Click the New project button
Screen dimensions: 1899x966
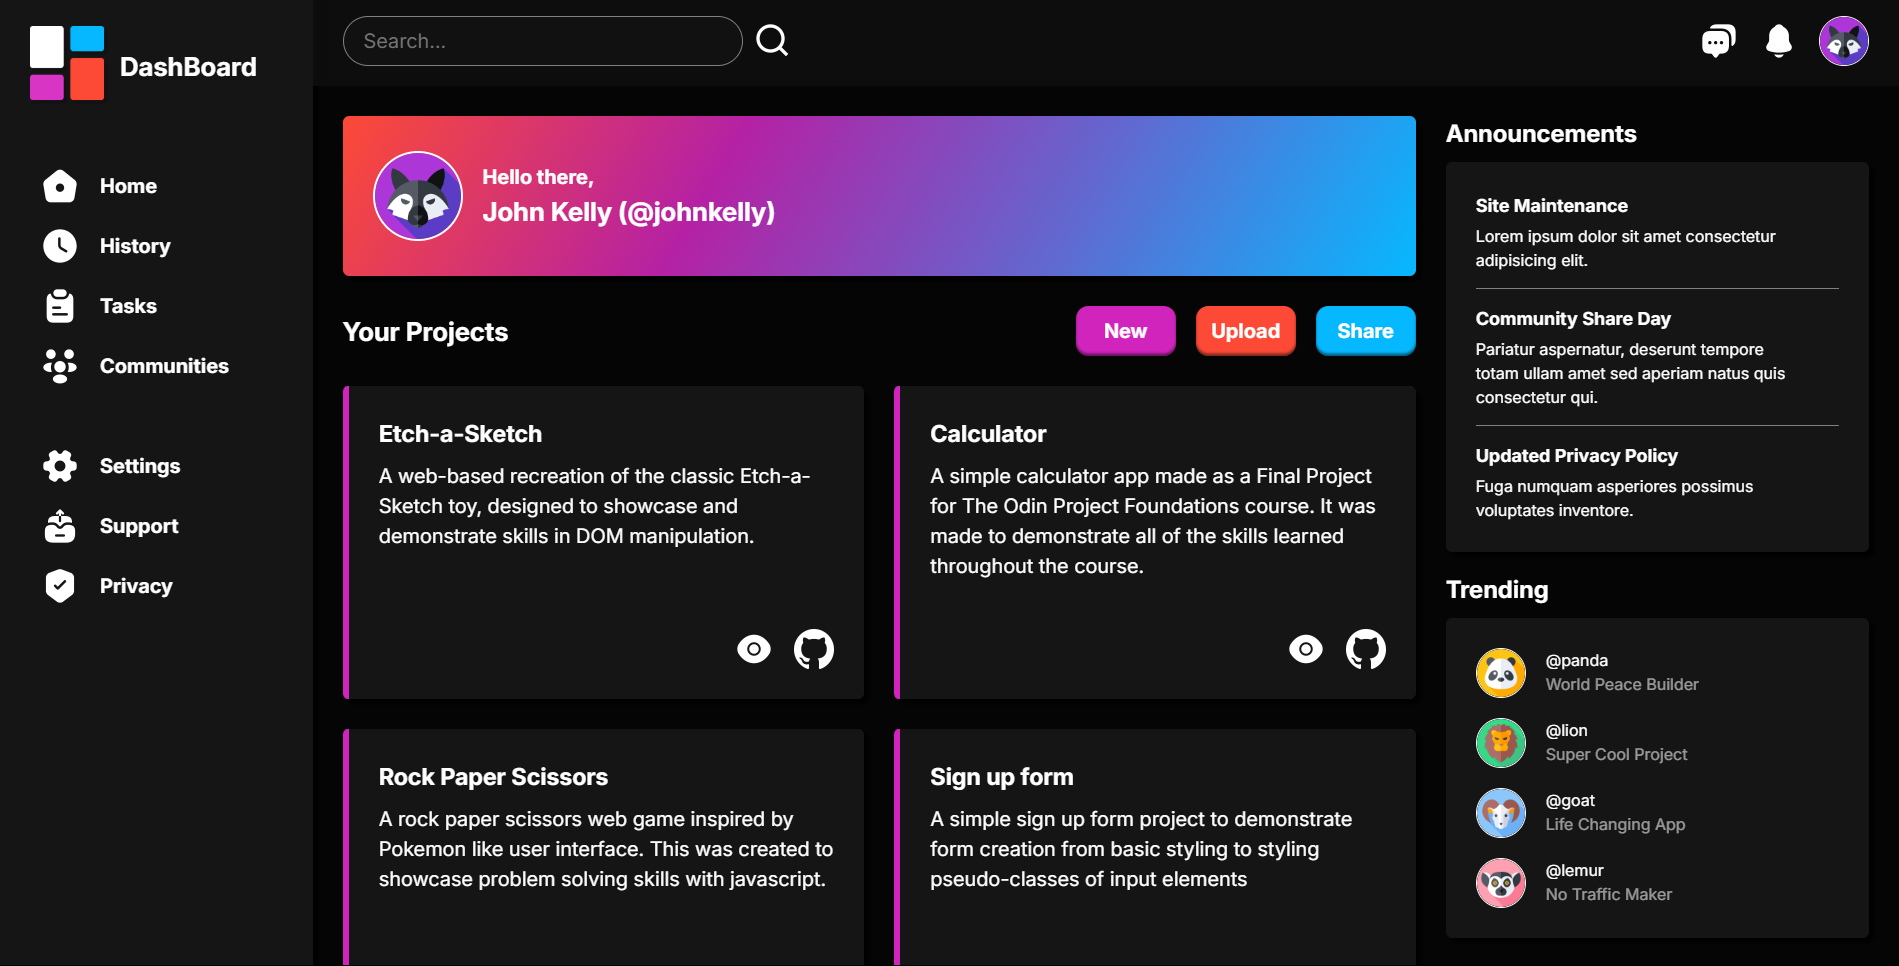coord(1125,331)
